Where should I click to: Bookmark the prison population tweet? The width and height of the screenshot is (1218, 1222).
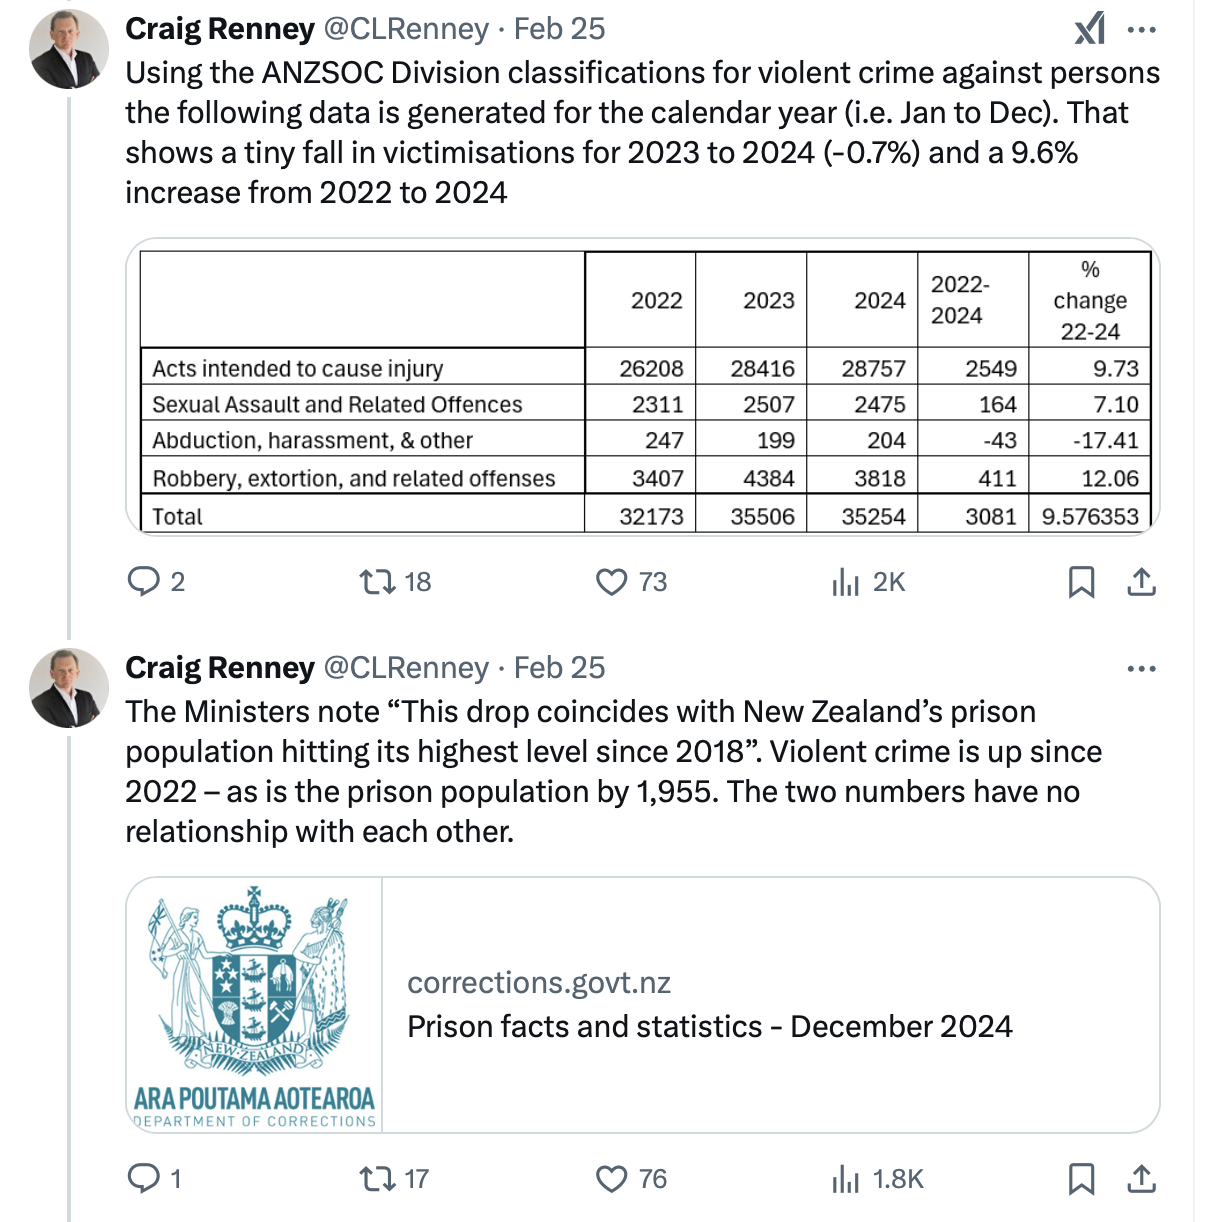pyautogui.click(x=1081, y=1179)
